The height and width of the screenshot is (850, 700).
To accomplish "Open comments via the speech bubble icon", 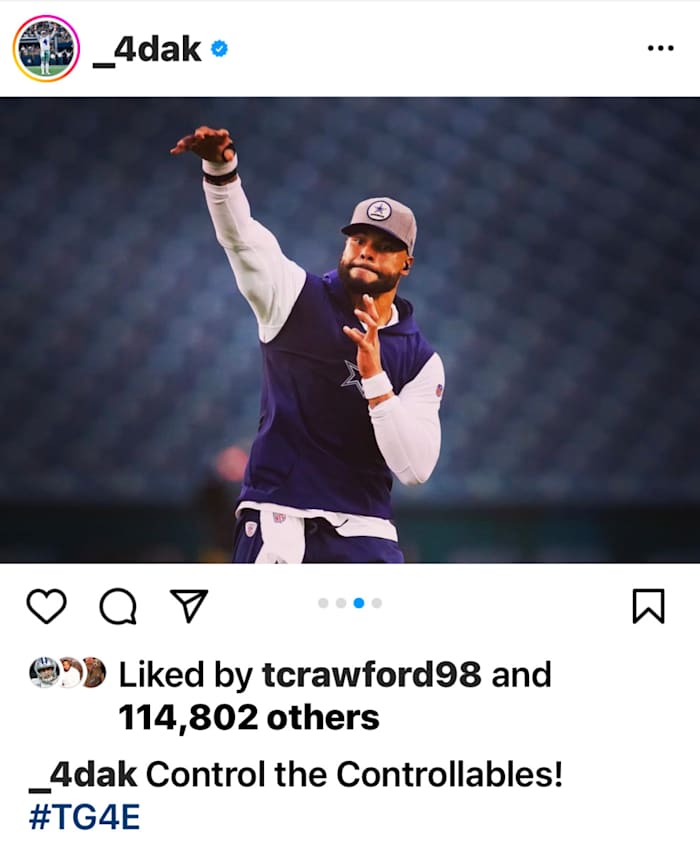I will [118, 606].
